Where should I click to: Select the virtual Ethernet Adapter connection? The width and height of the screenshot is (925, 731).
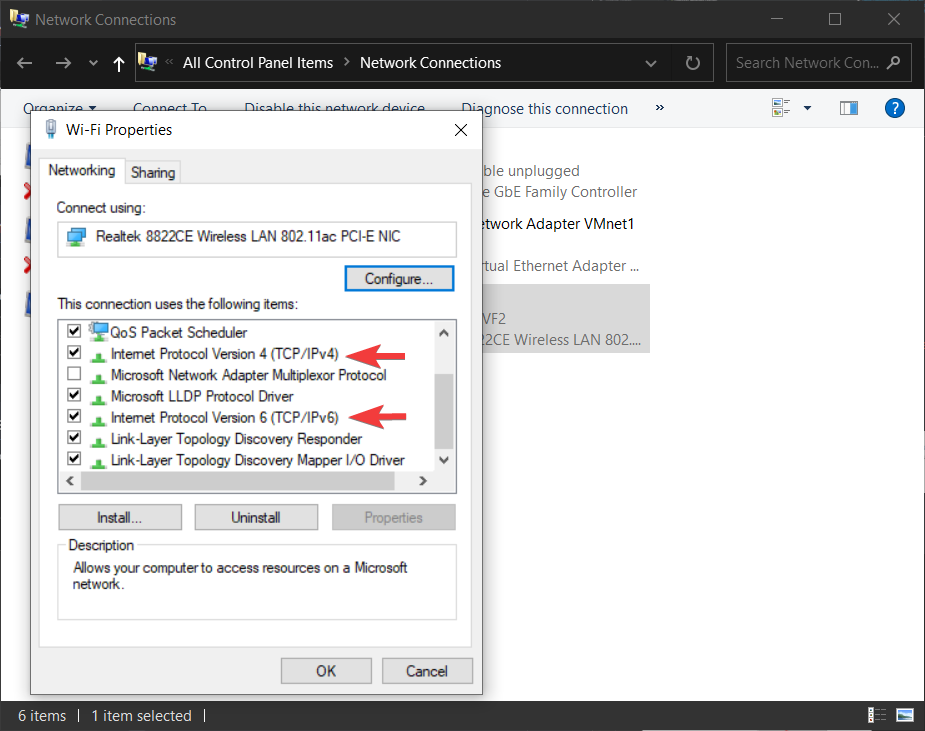coord(560,266)
